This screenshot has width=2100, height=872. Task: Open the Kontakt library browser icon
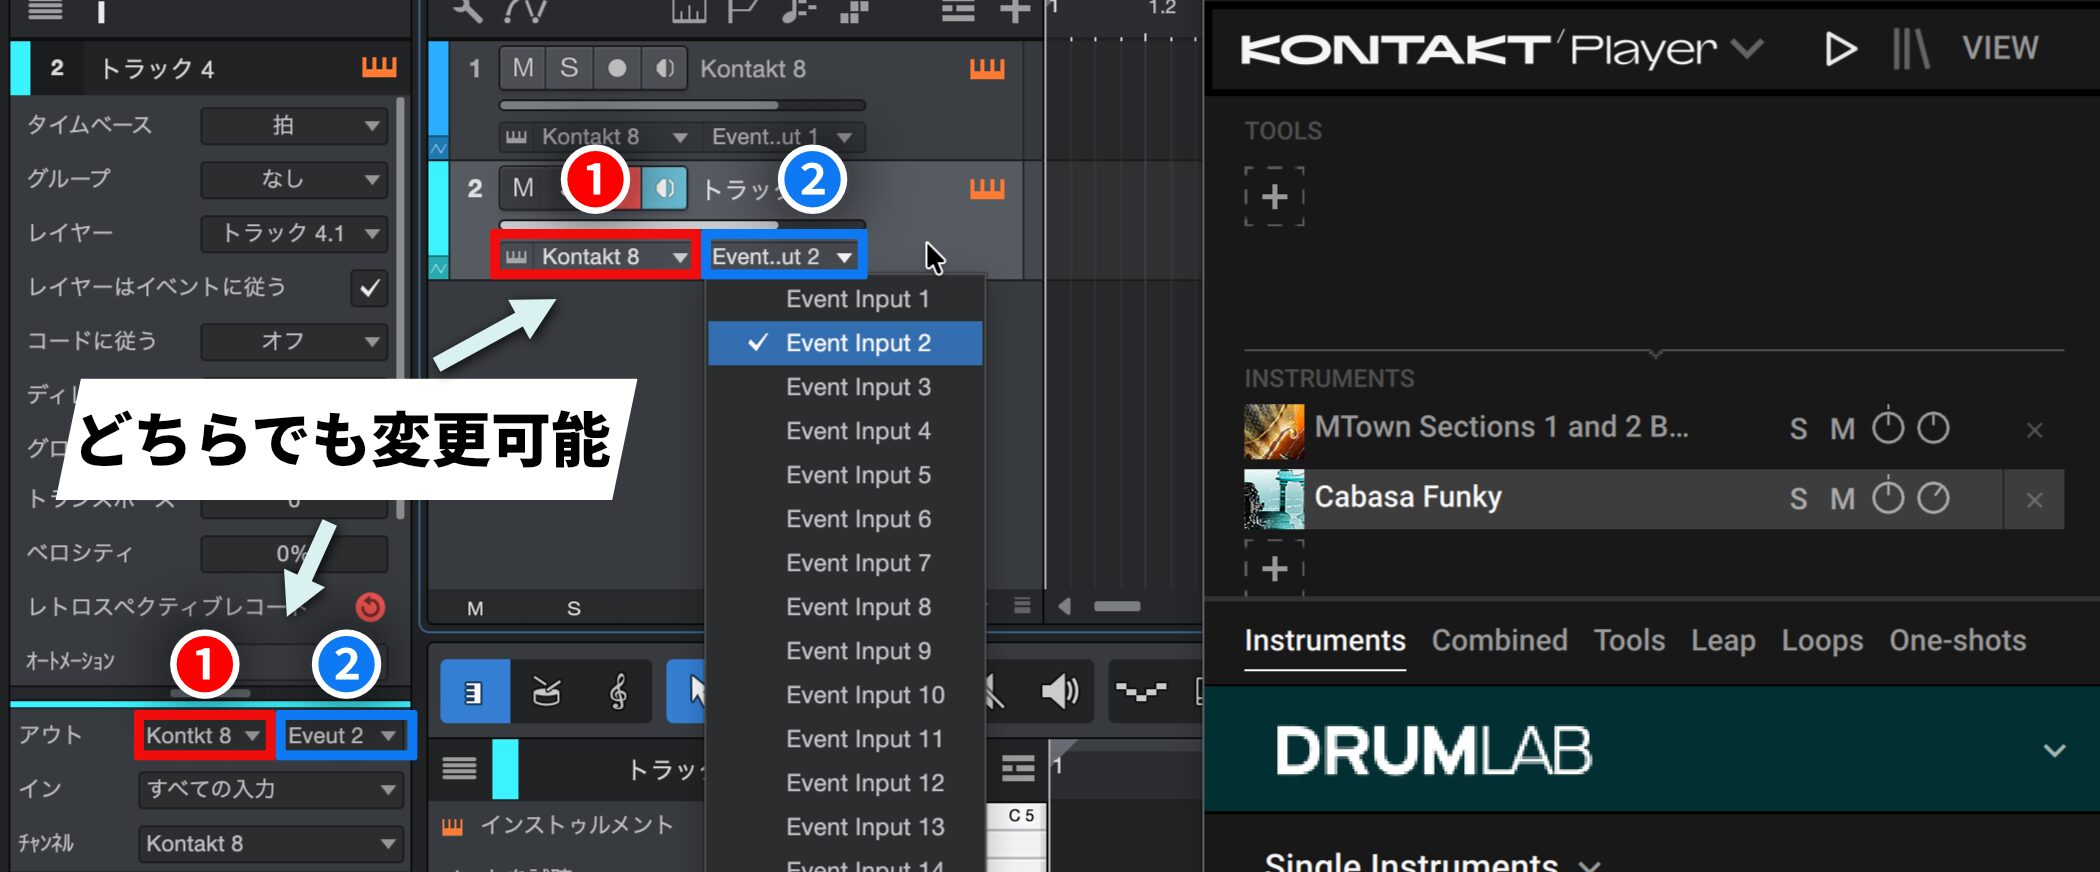(x=1909, y=48)
